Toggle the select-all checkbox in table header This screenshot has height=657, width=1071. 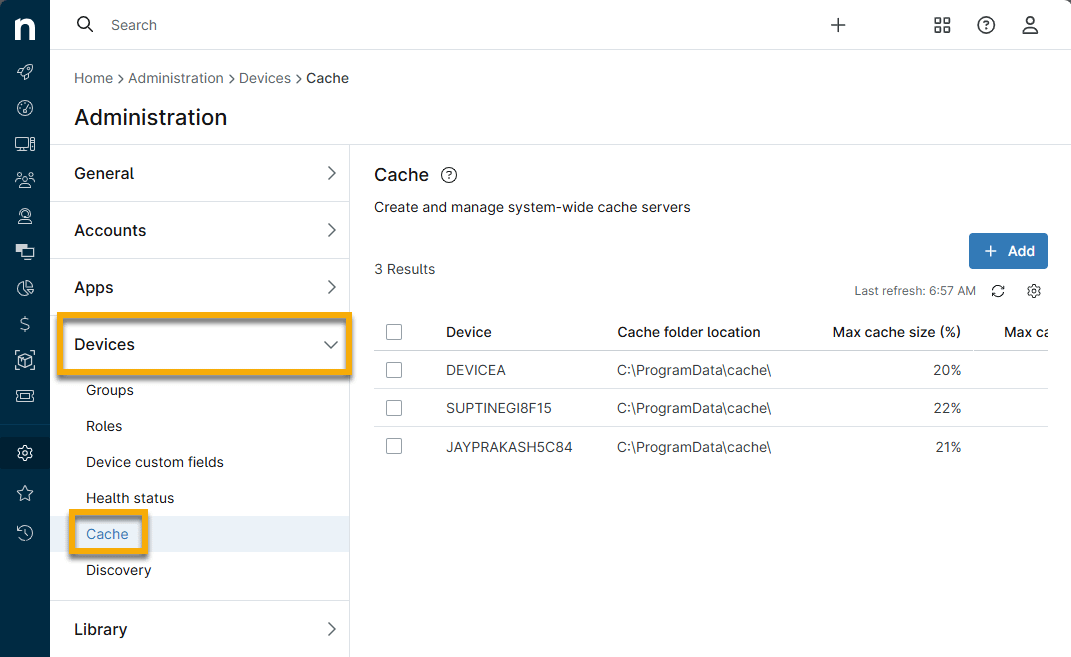(x=394, y=332)
